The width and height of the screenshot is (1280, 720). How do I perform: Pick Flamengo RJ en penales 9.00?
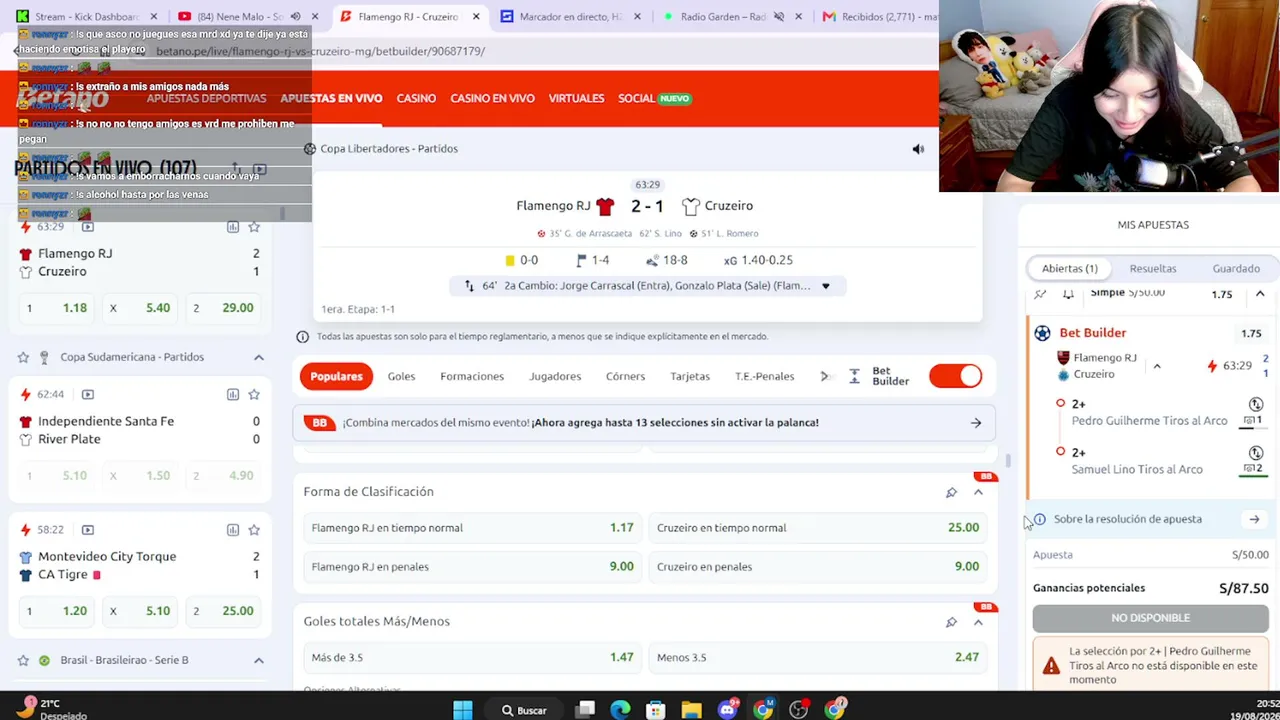click(x=472, y=567)
